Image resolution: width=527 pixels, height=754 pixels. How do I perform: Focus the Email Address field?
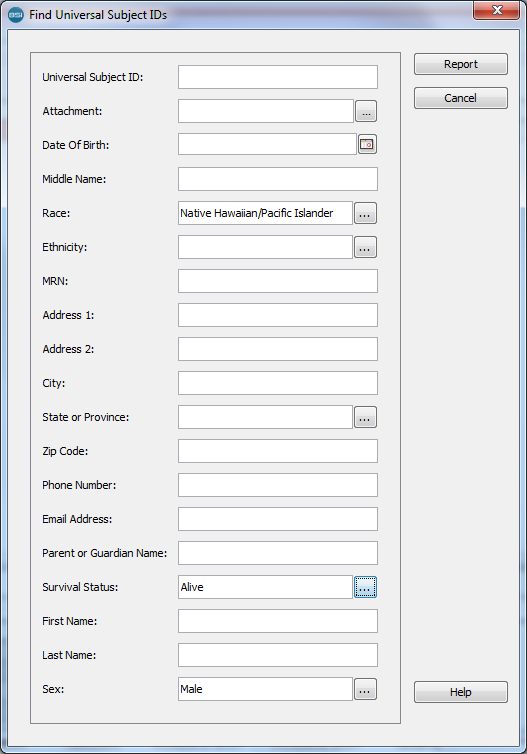pyautogui.click(x=278, y=519)
